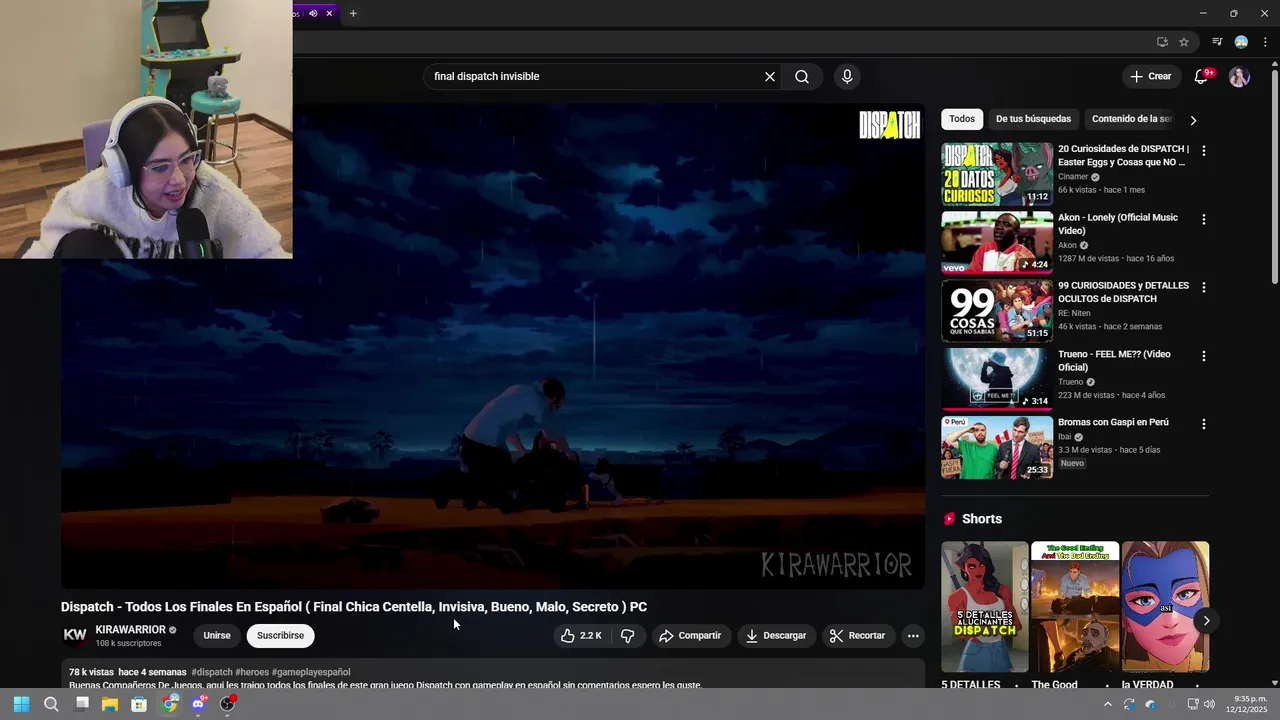The height and width of the screenshot is (720, 1280).
Task: Dislike the video with thumbs down
Action: click(628, 636)
